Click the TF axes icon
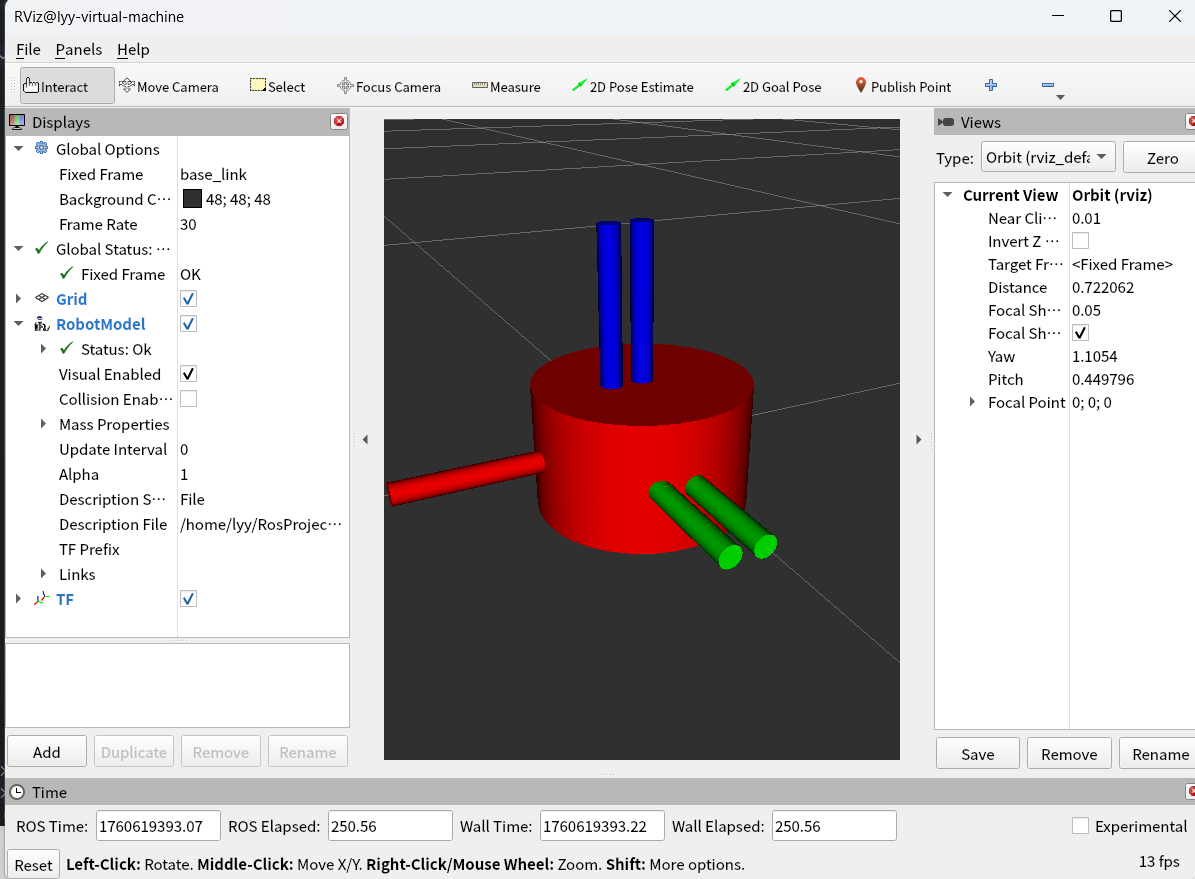 click(42, 599)
